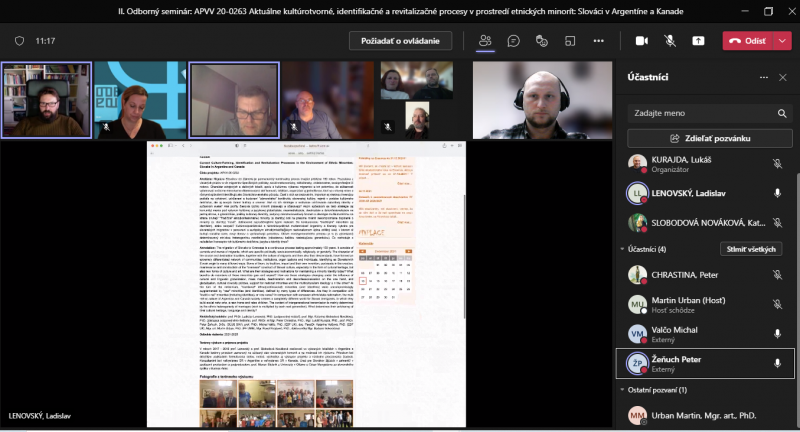Toggle mic for LENOVSKÝ, Ladislav

(777, 193)
